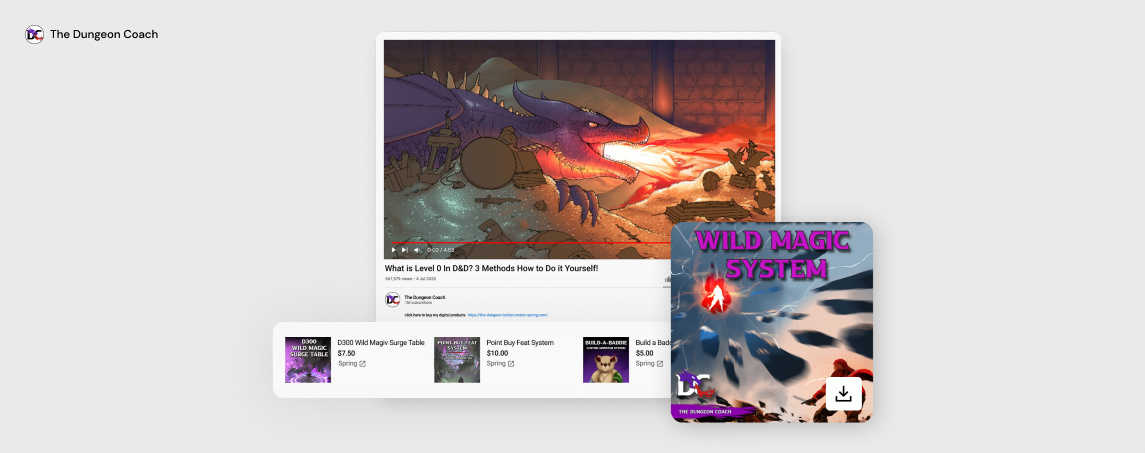The image size is (1145, 453).
Task: Open Spring link under the $5.00 product
Action: 649,363
